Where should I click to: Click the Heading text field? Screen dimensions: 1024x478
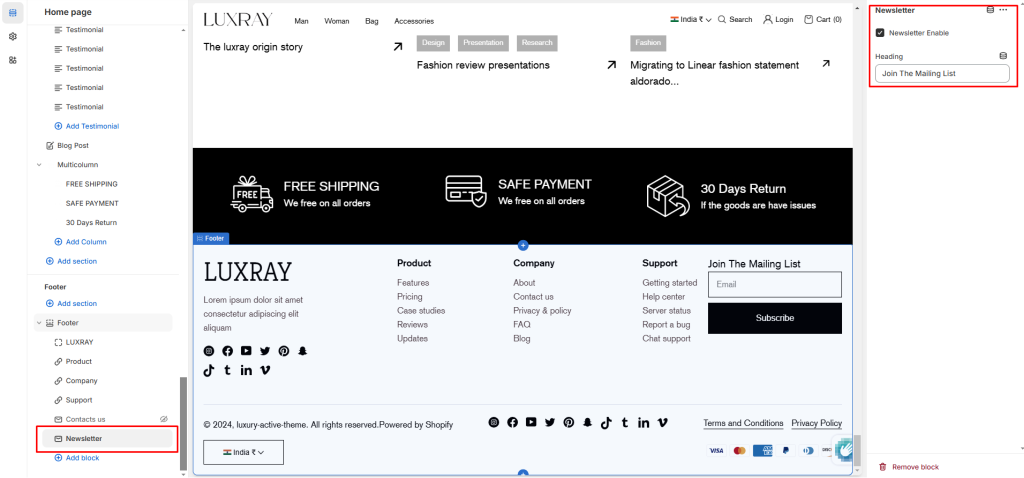[x=942, y=74]
